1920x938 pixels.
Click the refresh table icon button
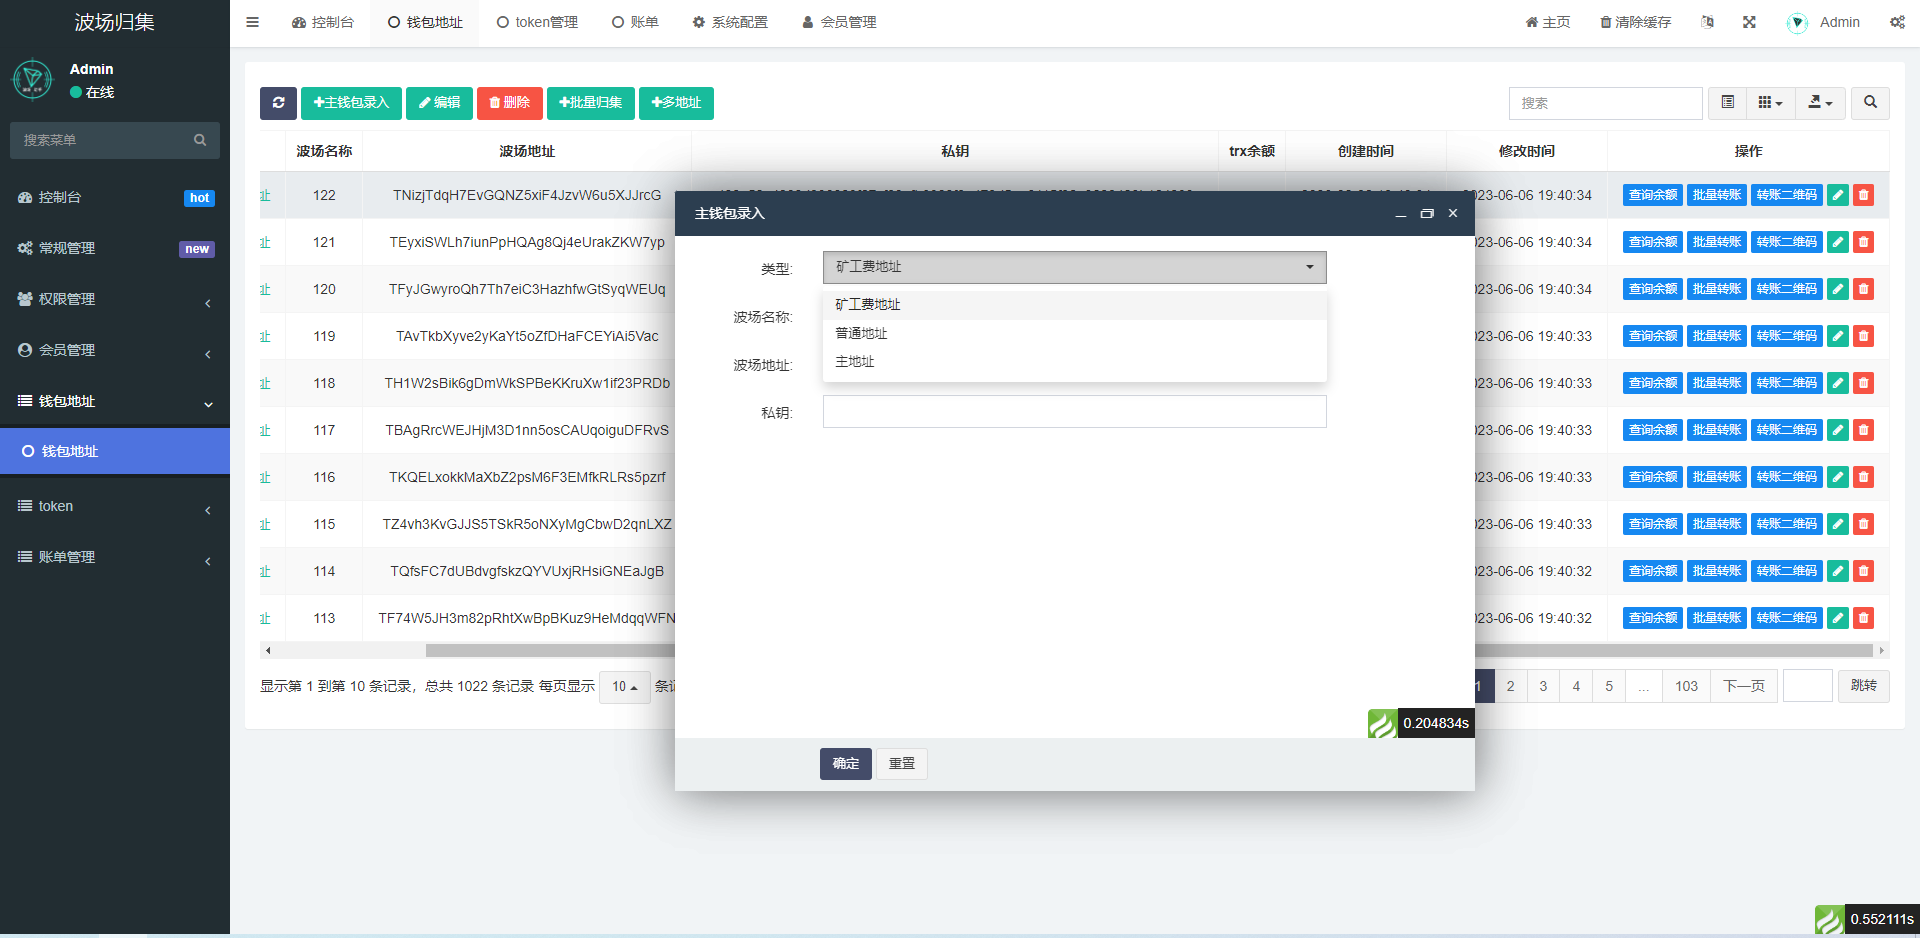tap(278, 103)
